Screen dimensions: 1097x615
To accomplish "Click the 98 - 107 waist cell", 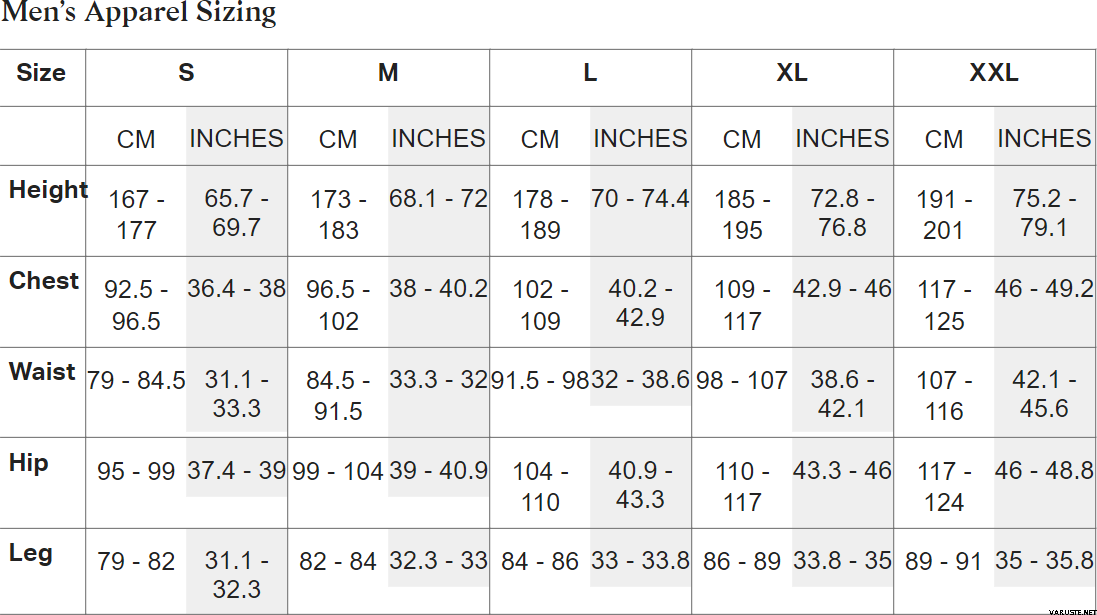I will pos(742,381).
